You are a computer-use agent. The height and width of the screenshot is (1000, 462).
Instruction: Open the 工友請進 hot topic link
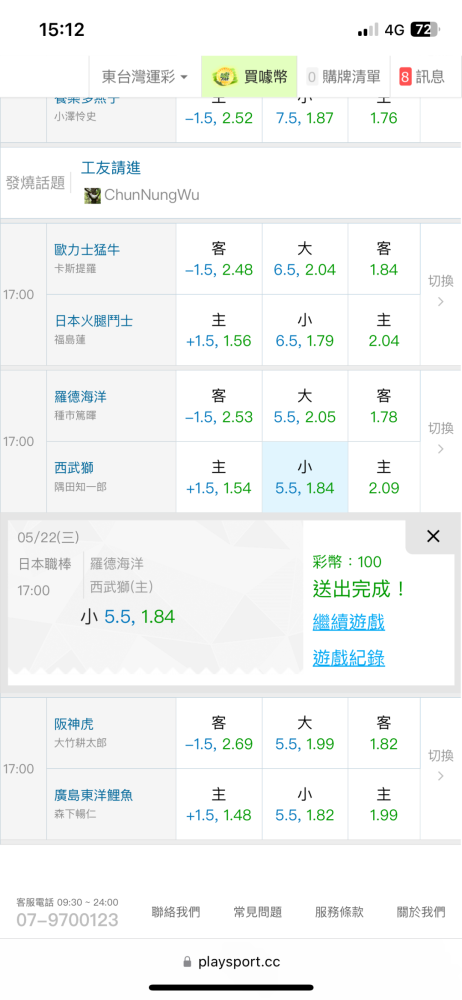111,168
